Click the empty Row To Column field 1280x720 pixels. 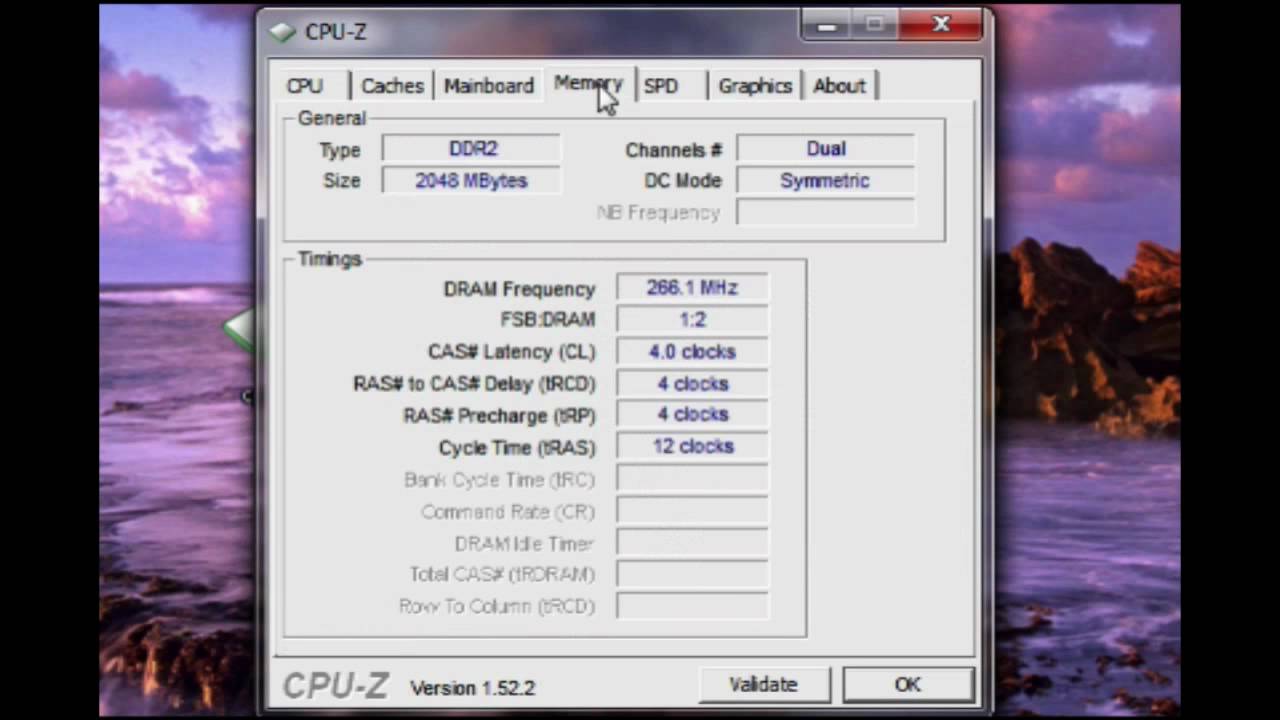tap(692, 606)
